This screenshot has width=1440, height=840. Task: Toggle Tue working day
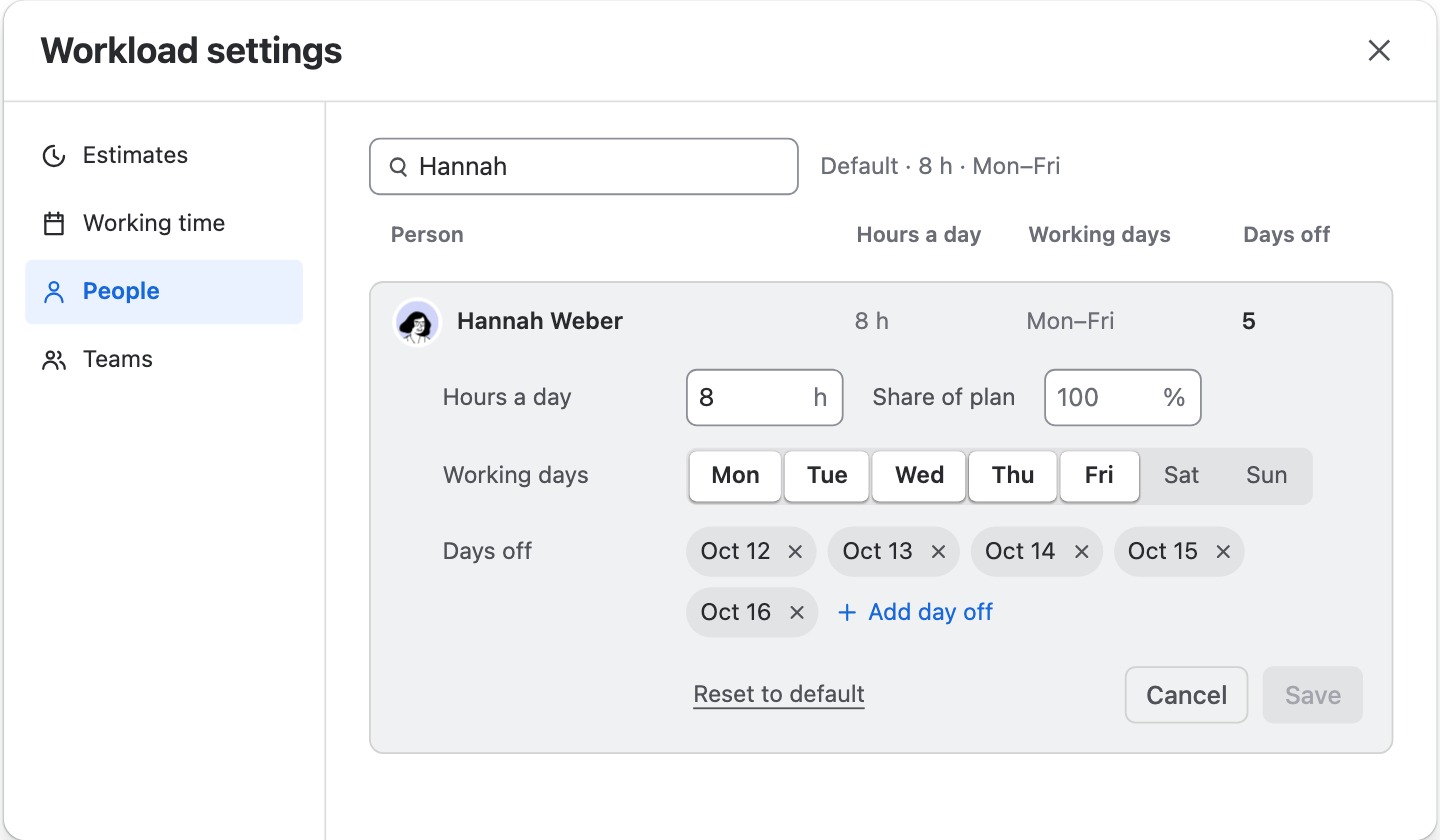click(827, 475)
